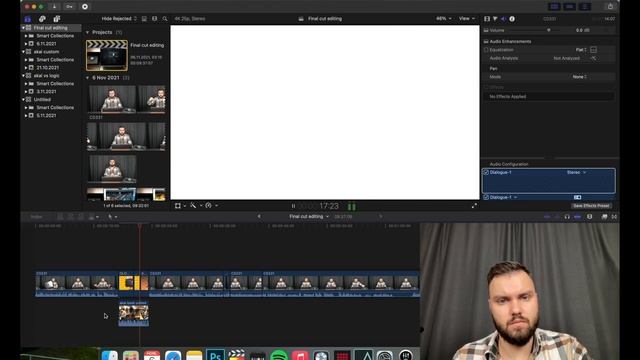This screenshot has width=640, height=360.
Task: Collapse the Projects section in browser
Action: coord(87,32)
